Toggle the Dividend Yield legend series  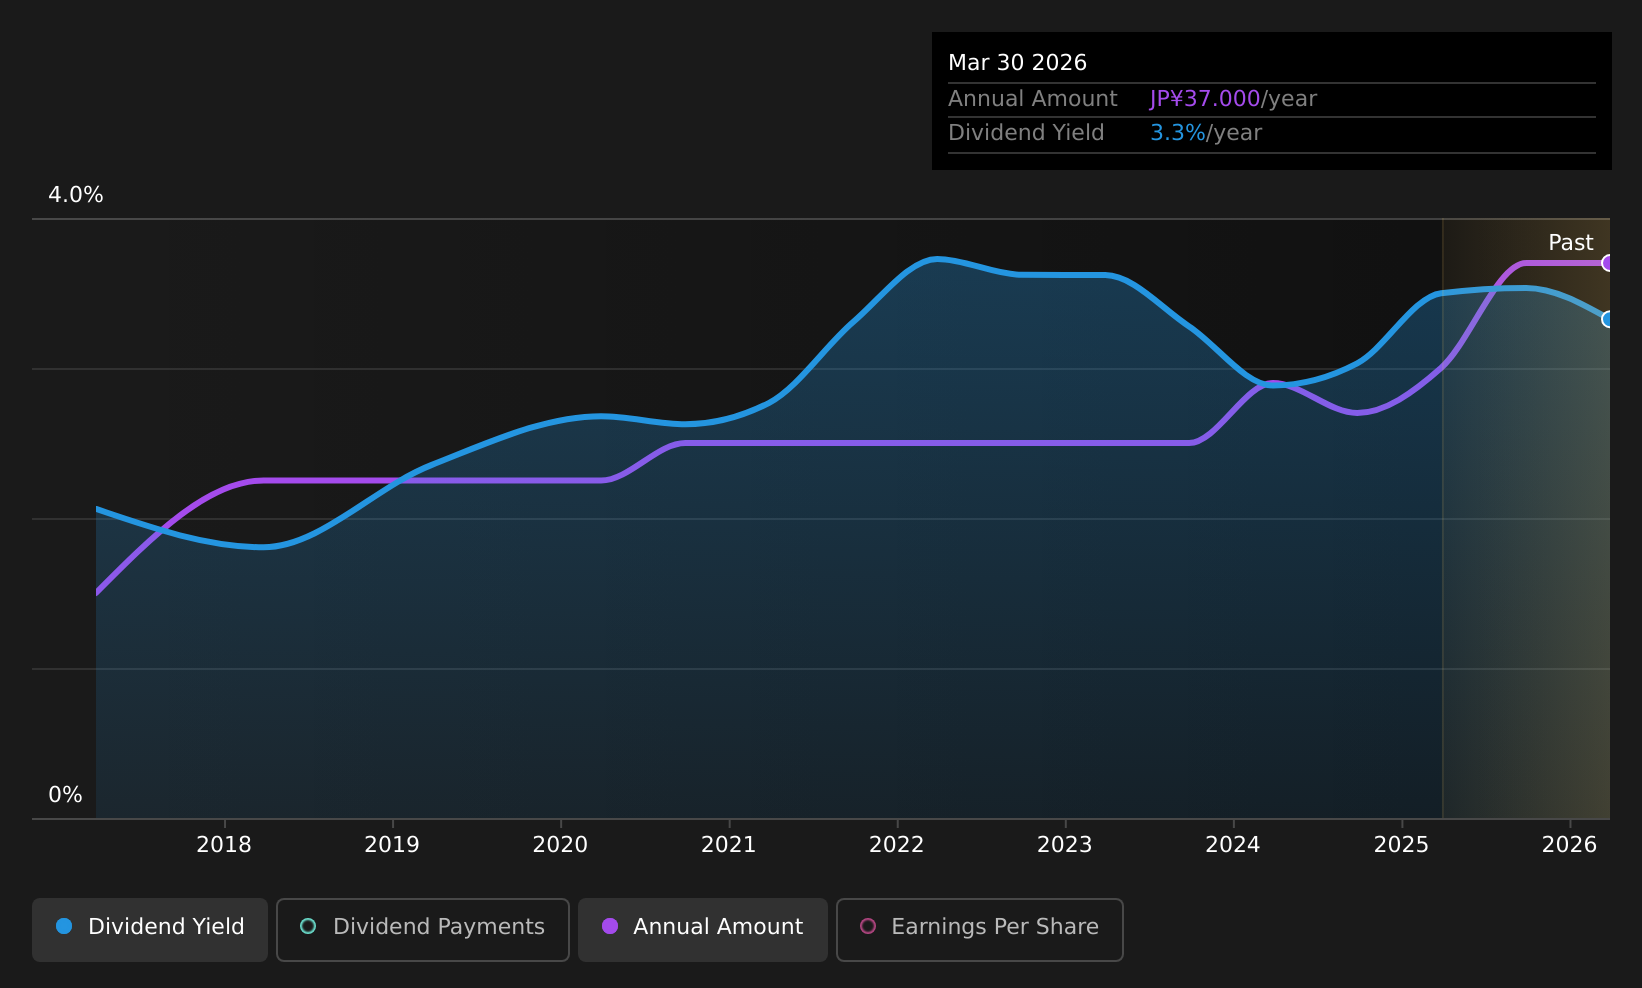(x=150, y=930)
